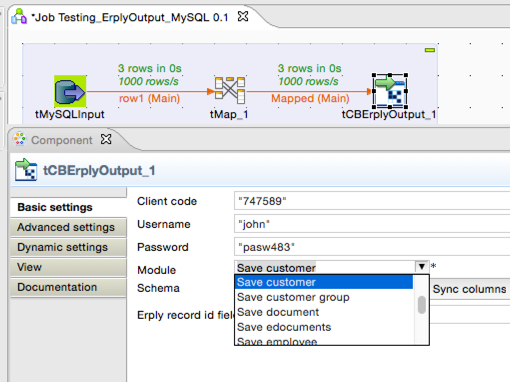
Task: Open the View settings tab
Action: click(x=68, y=267)
